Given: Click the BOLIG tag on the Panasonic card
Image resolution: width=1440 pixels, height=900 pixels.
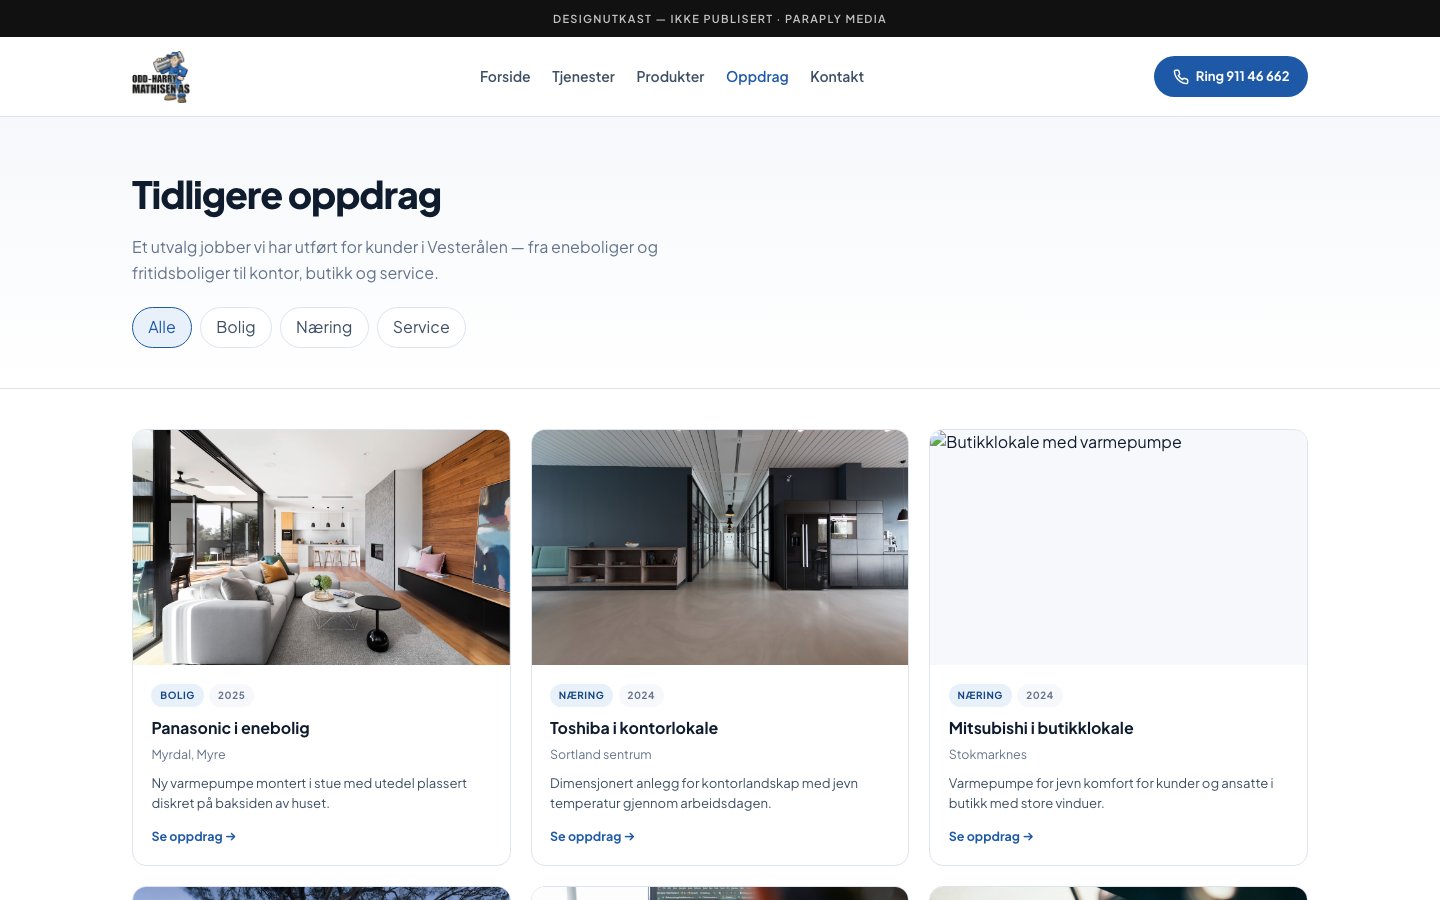Looking at the screenshot, I should click(177, 695).
